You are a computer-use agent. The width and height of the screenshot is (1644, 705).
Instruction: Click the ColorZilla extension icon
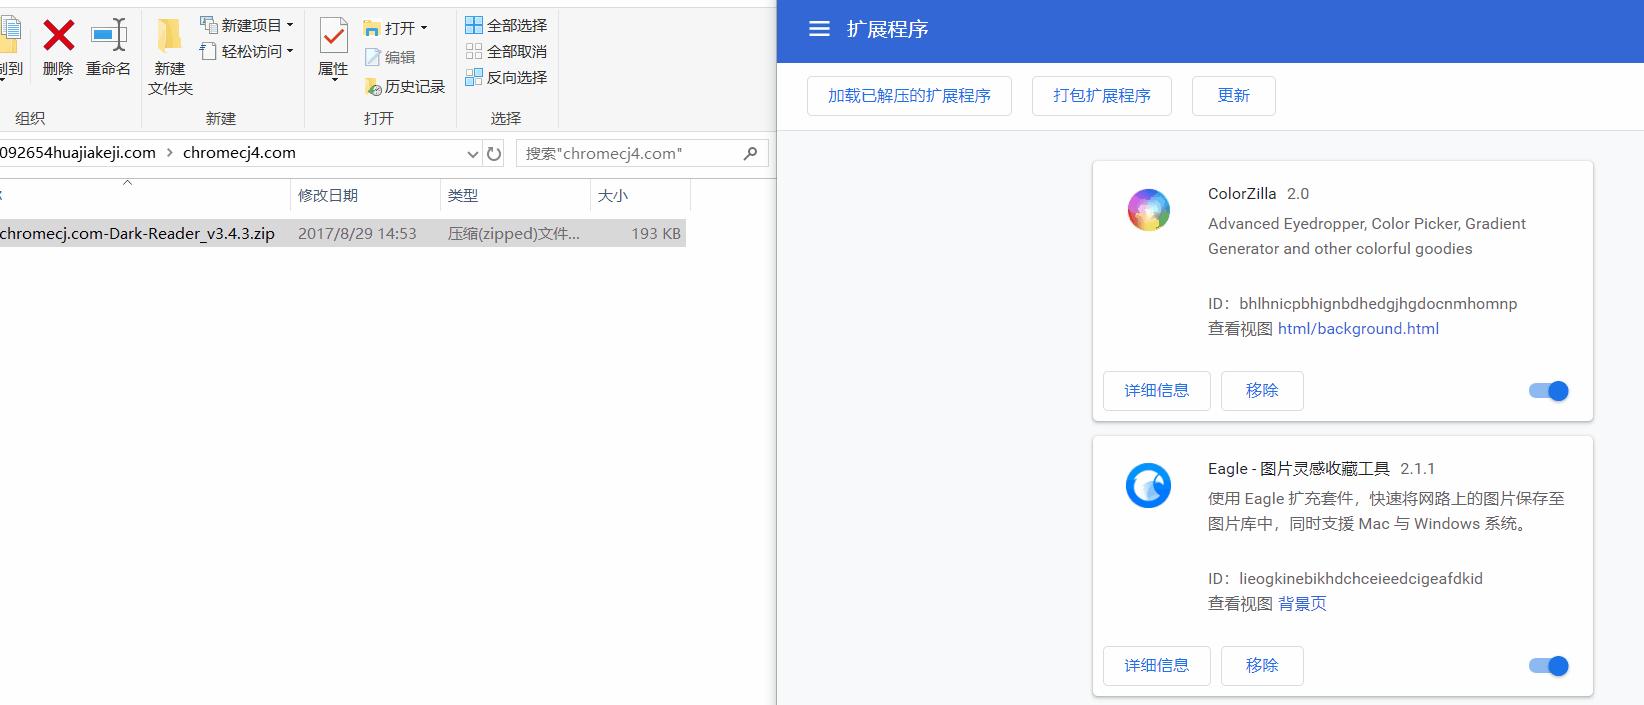tap(1148, 211)
